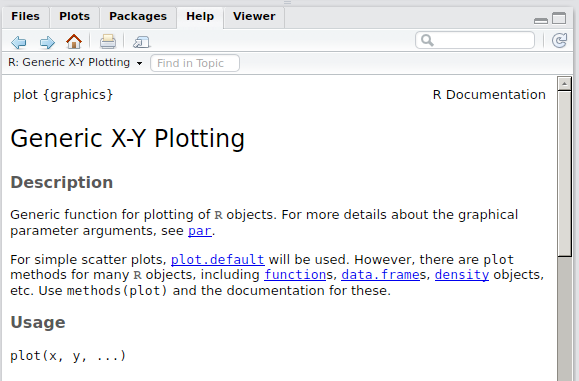Switch to the Files tab
Image resolution: width=579 pixels, height=381 pixels.
click(25, 17)
